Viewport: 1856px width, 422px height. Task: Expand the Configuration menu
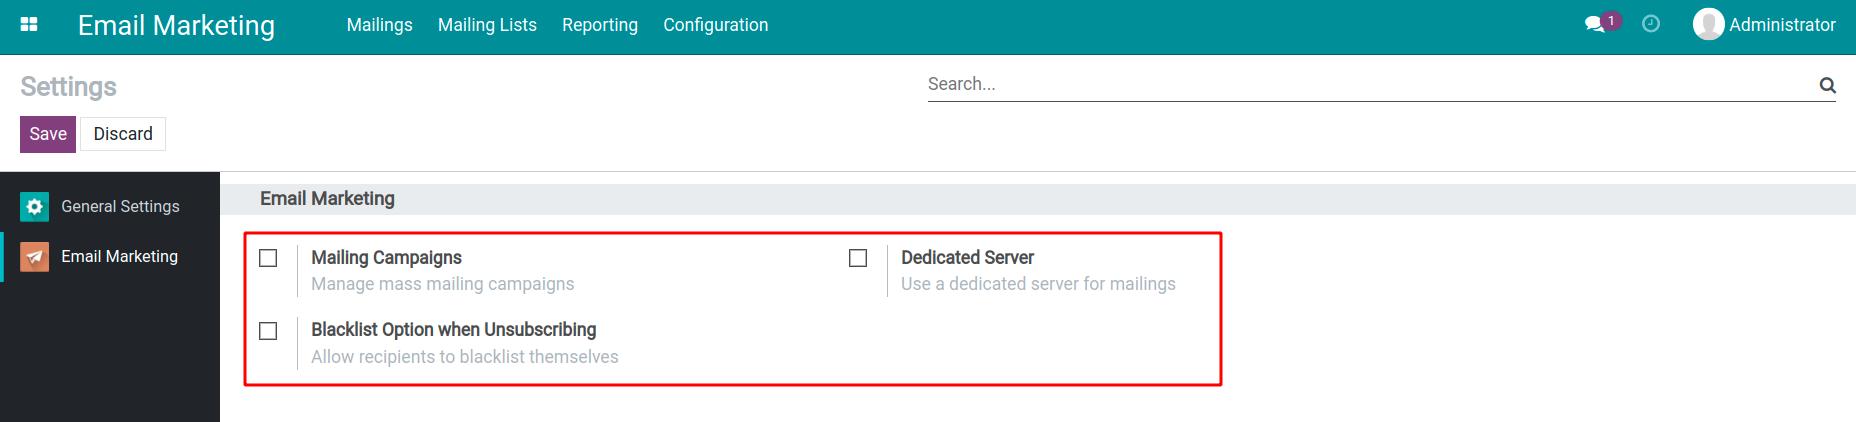pos(715,25)
